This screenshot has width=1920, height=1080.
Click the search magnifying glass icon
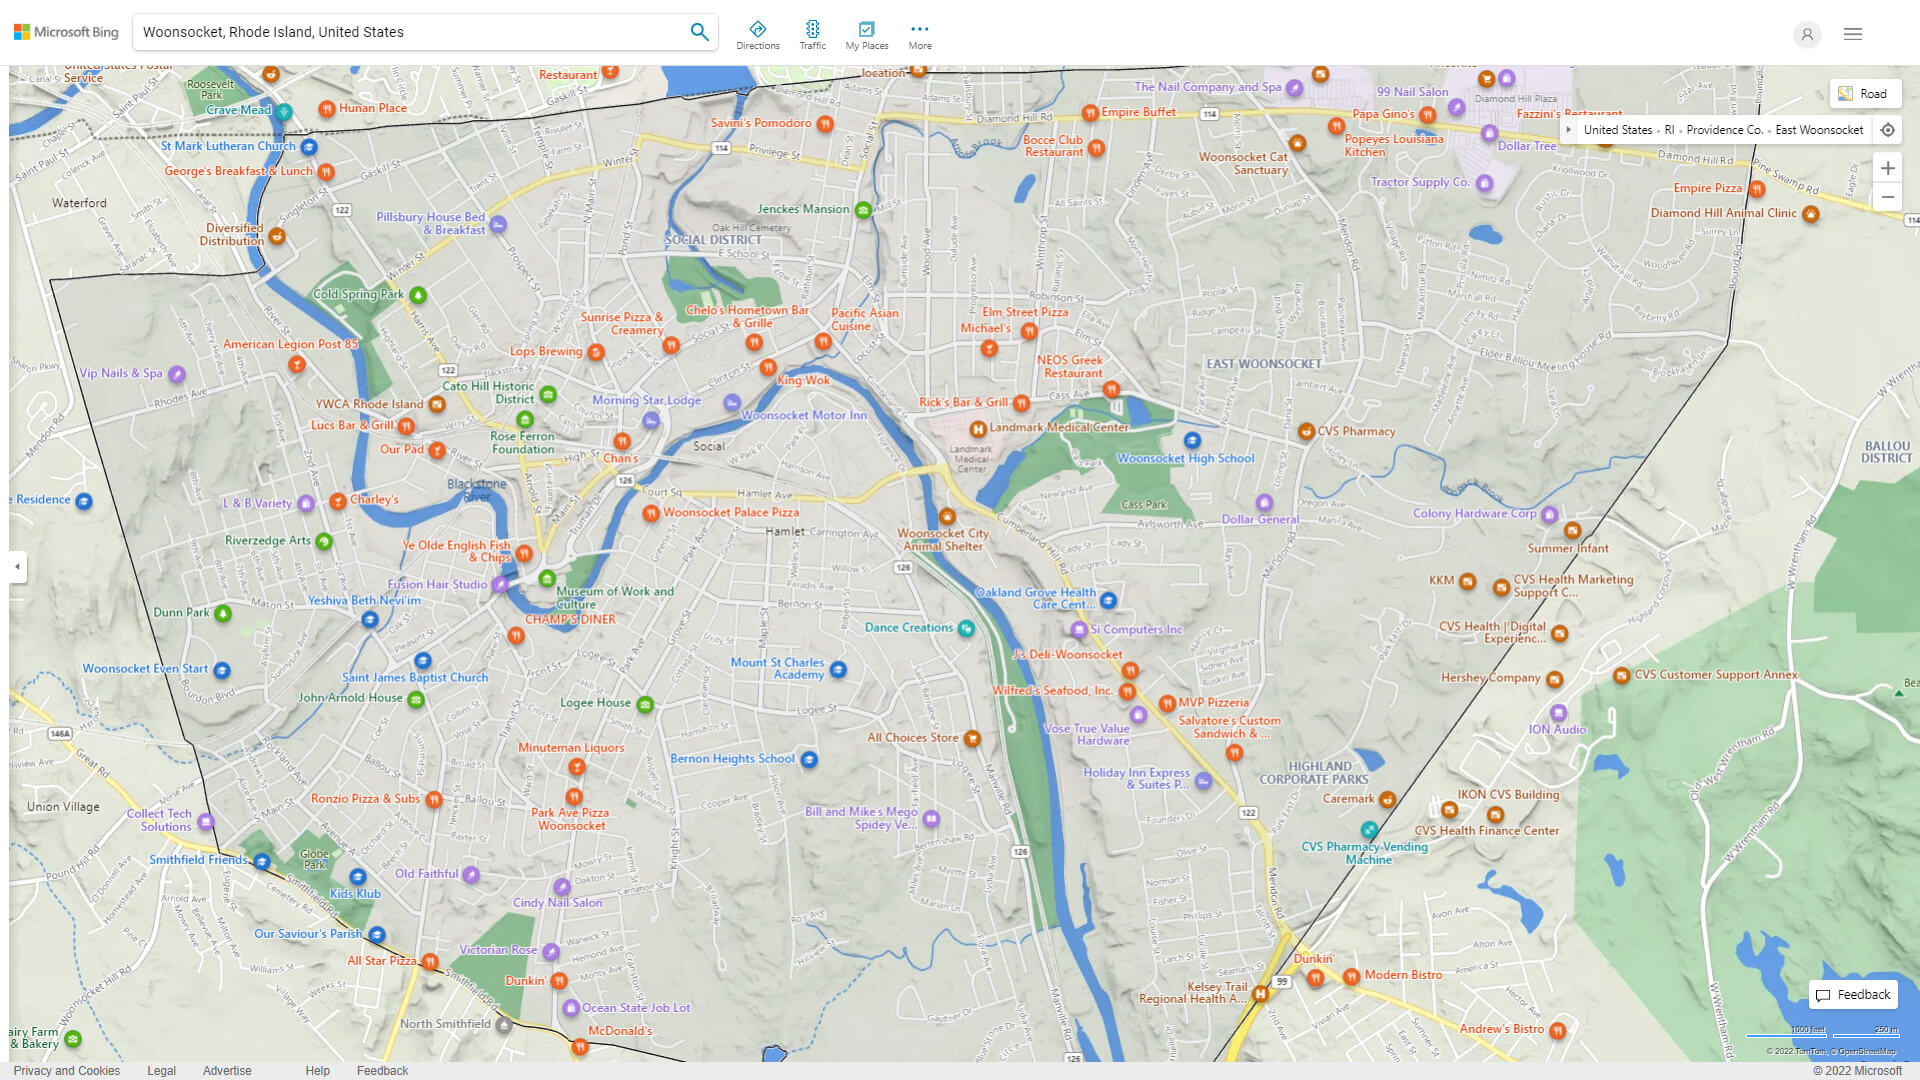[x=699, y=31]
